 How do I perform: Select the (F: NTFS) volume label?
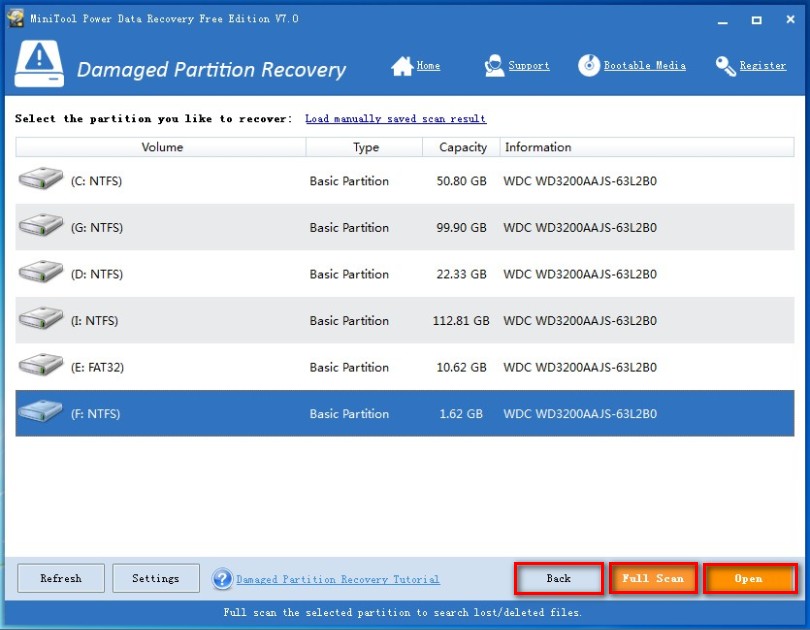coord(96,414)
